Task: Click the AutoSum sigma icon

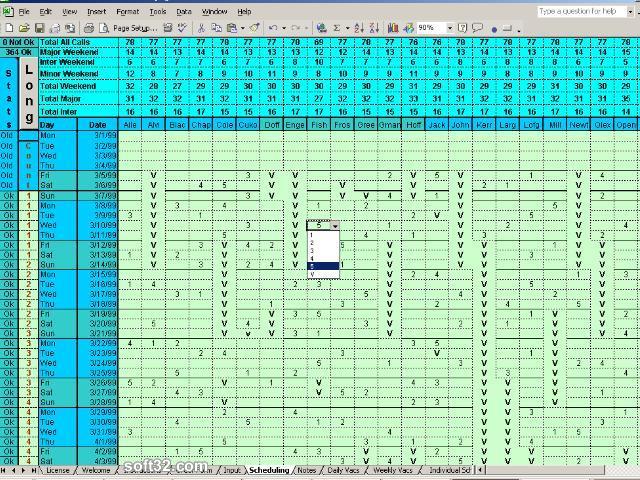Action: pos(337,28)
